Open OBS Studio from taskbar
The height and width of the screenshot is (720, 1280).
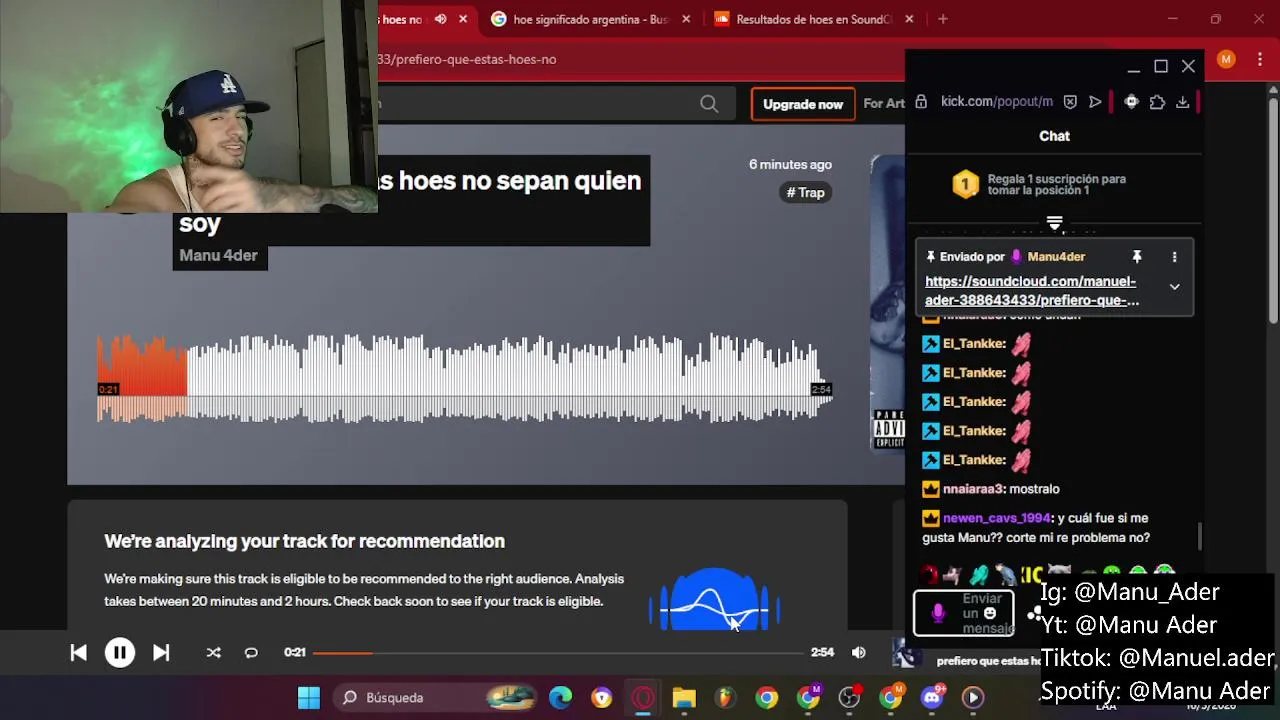[x=849, y=697]
